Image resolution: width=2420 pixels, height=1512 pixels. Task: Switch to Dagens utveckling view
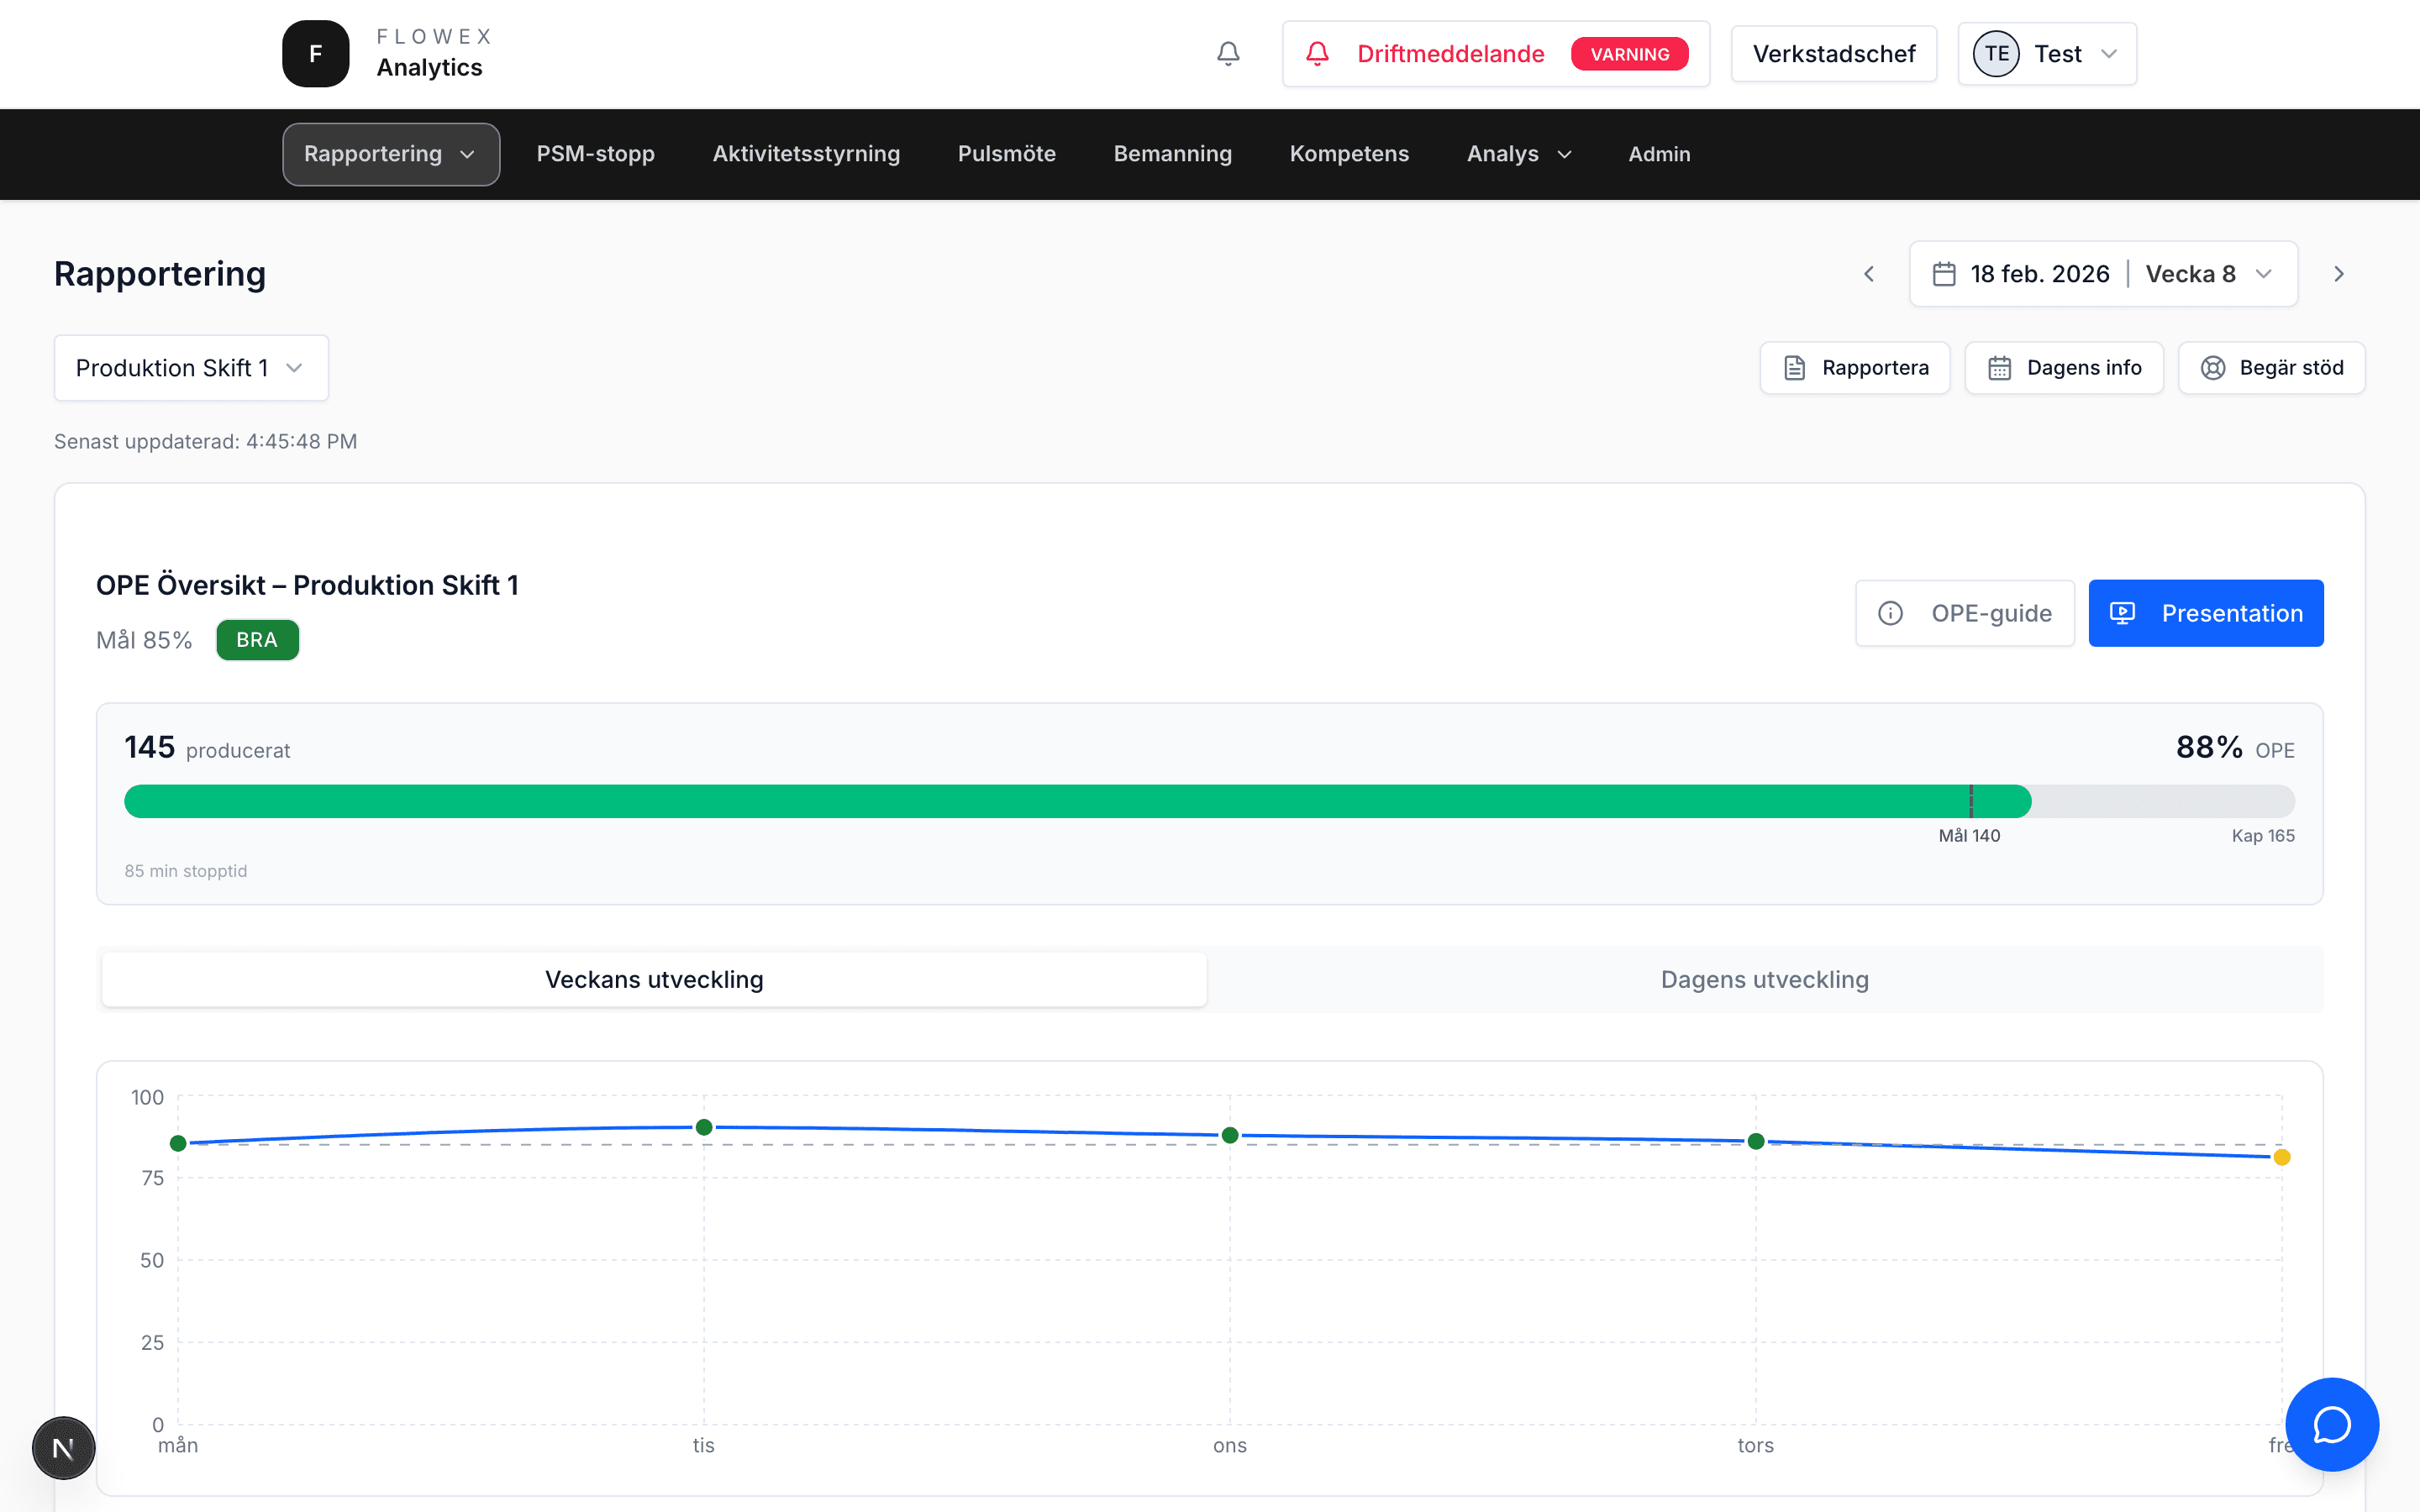1765,979
